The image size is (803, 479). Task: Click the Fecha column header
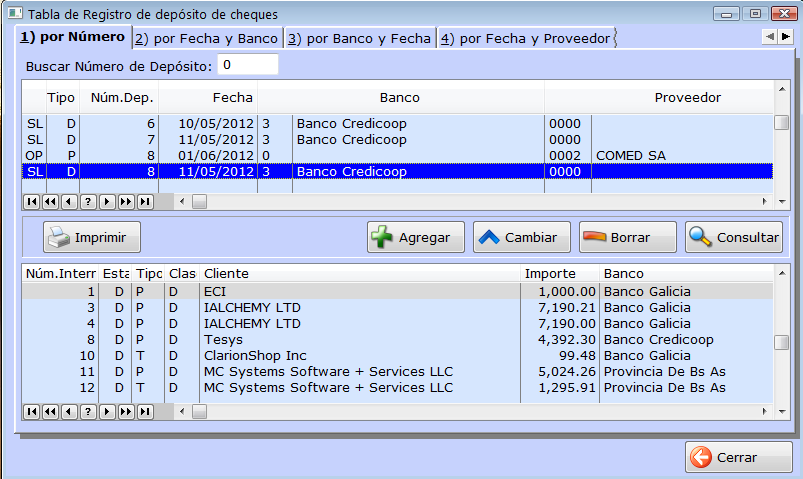(208, 97)
